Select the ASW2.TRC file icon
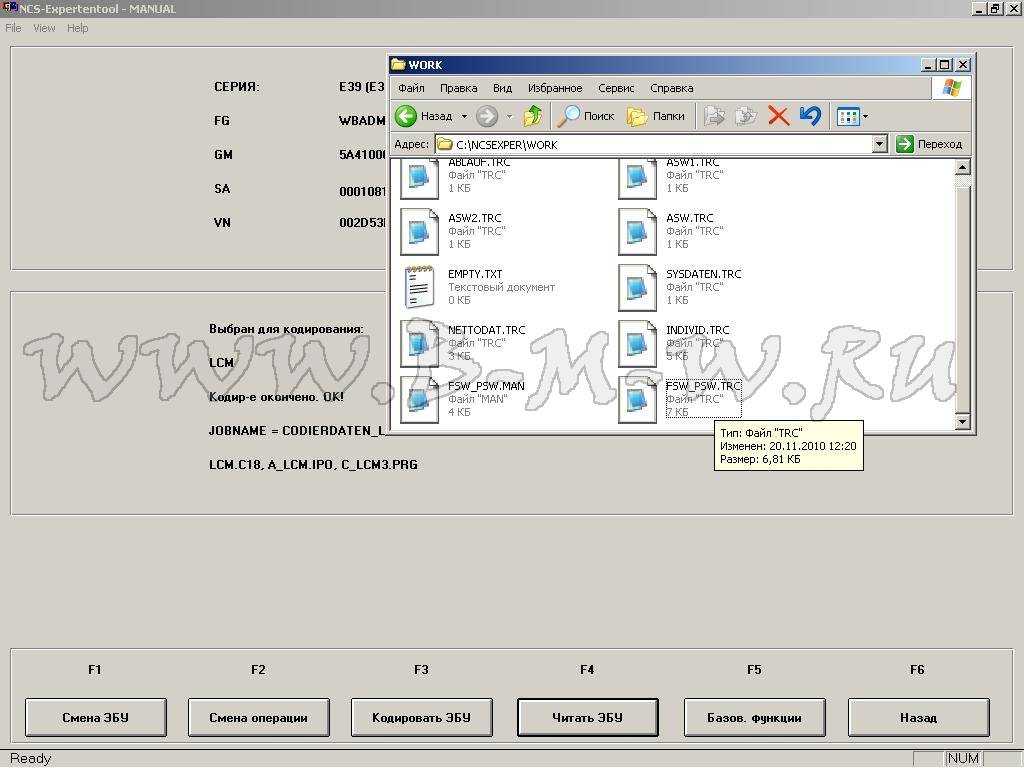The width and height of the screenshot is (1024, 768). [419, 232]
